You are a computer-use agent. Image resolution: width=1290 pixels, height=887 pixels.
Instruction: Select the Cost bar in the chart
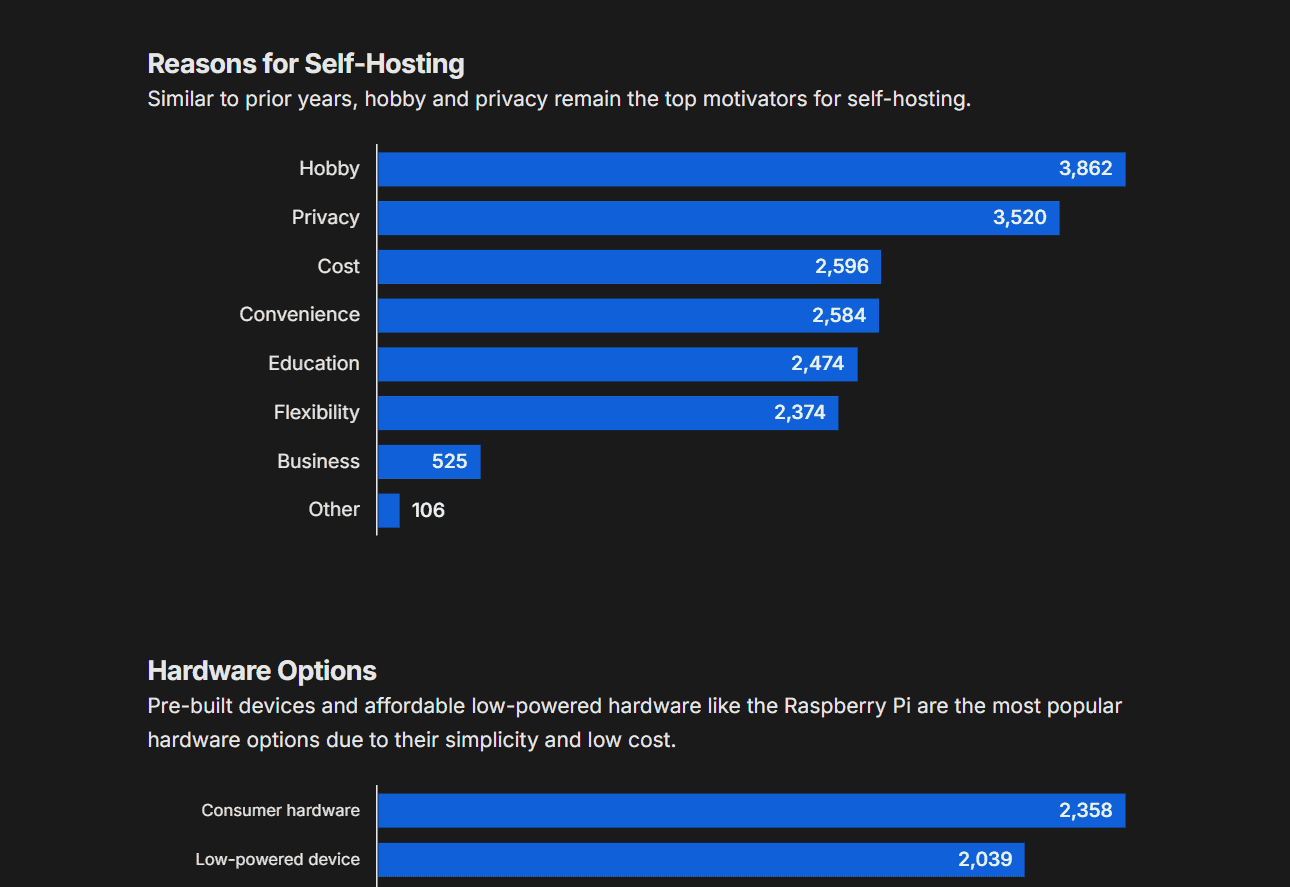[629, 267]
